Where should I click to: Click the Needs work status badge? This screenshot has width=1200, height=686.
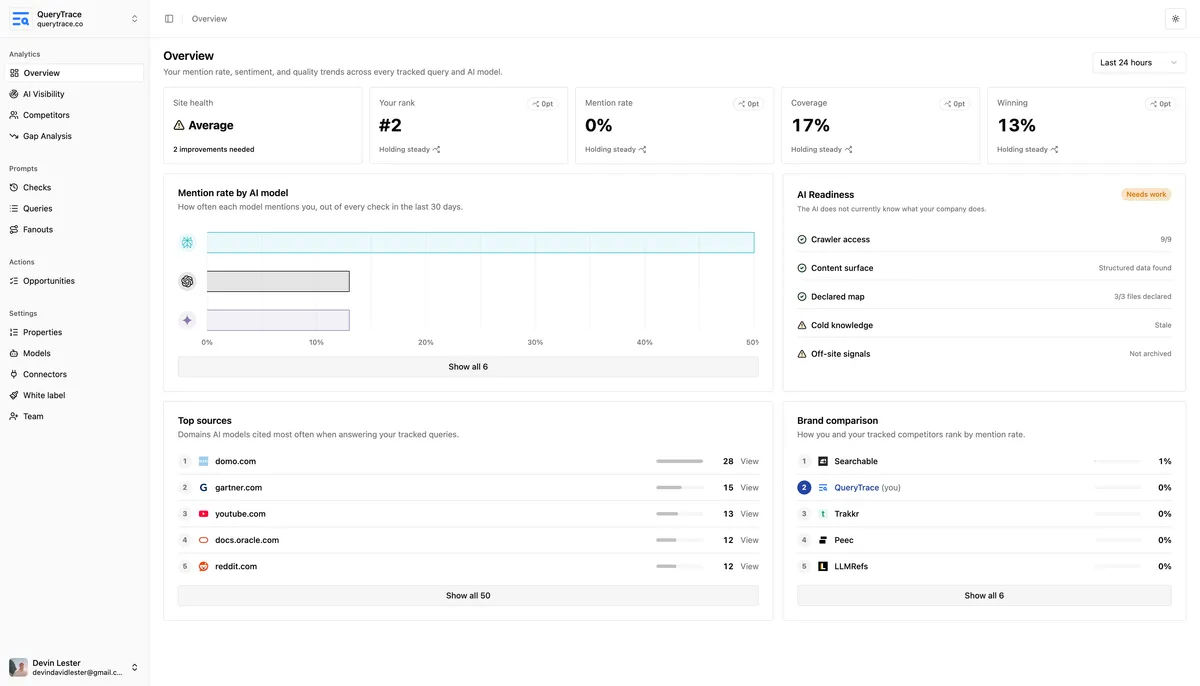[1146, 195]
